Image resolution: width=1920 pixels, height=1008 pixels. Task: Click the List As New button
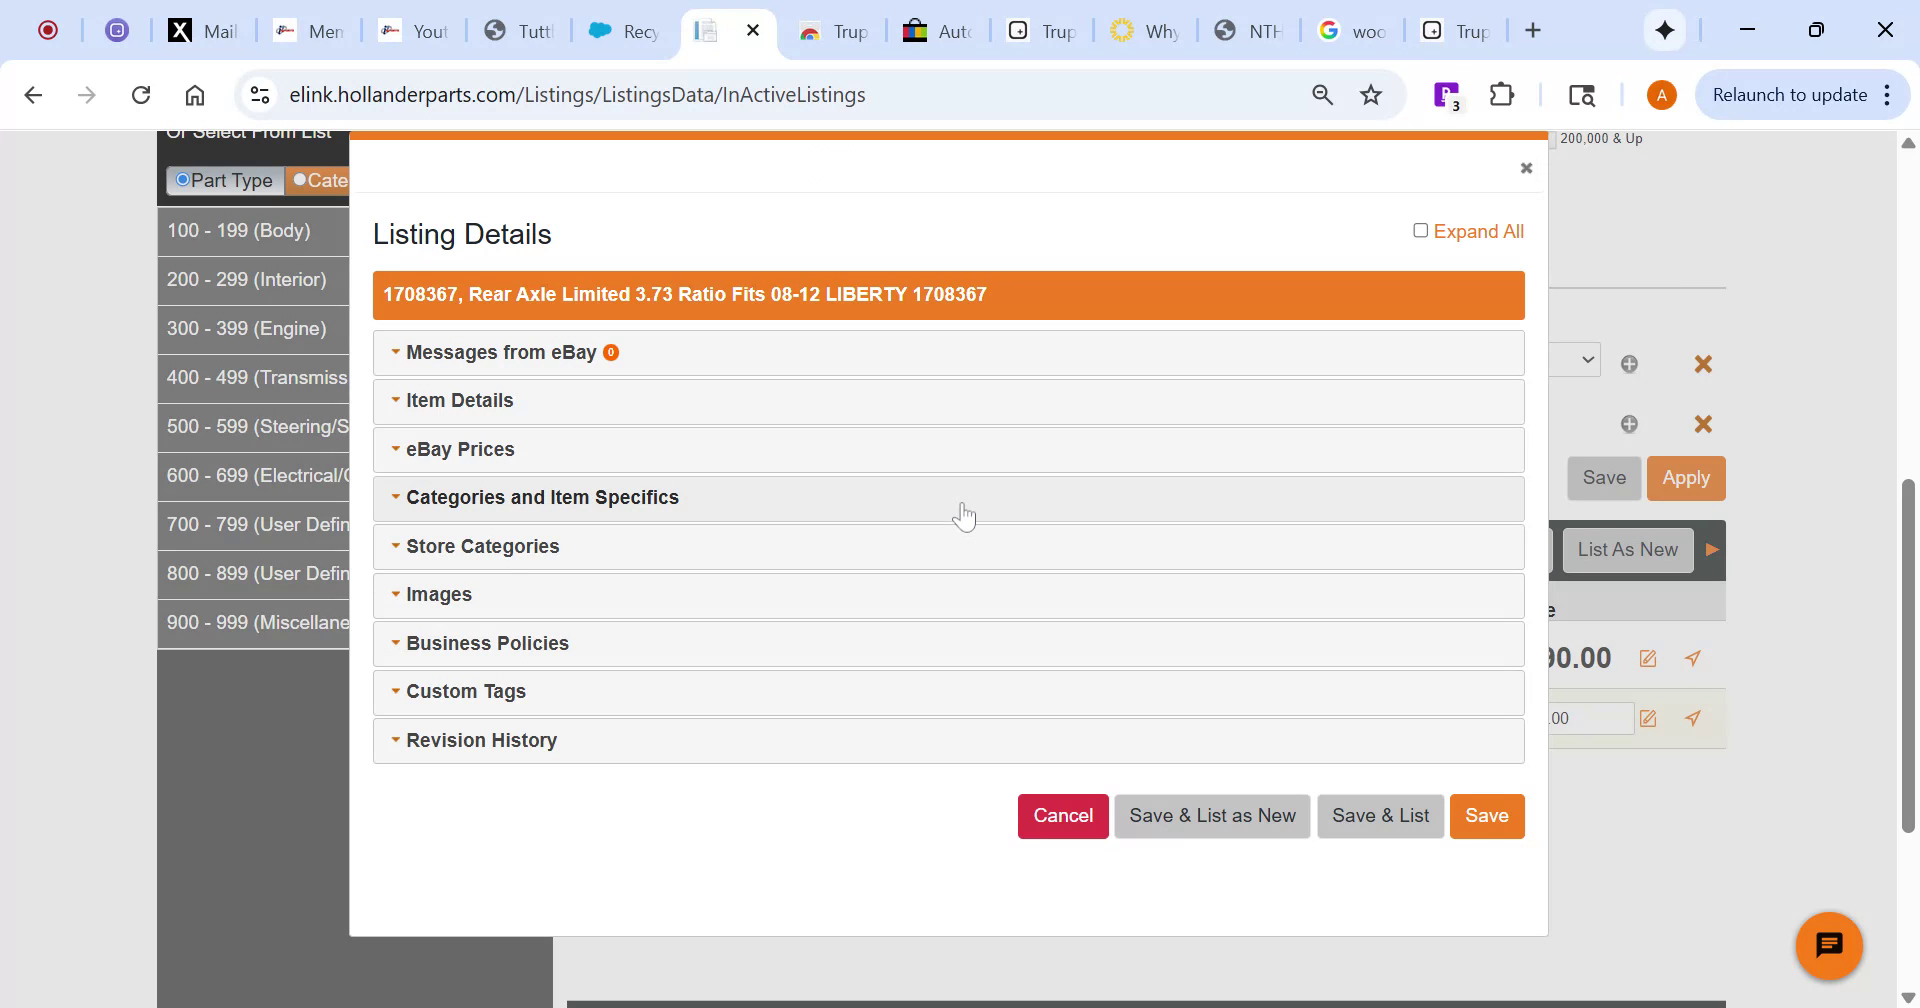(x=1626, y=549)
